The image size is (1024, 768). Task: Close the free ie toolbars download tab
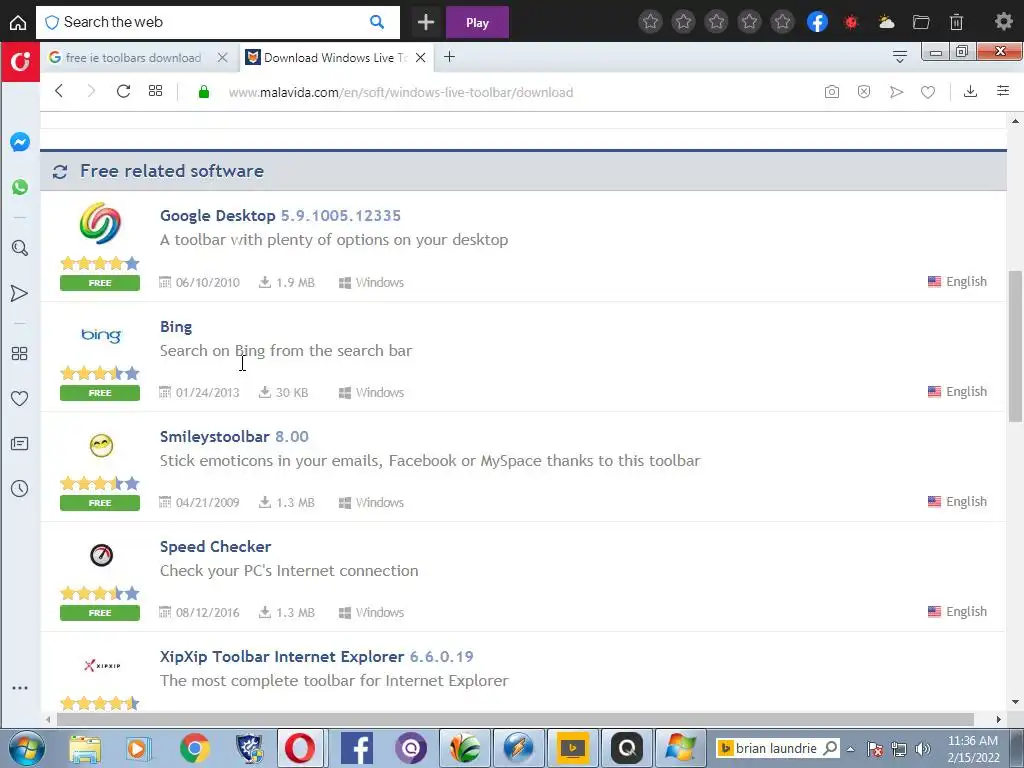(x=222, y=57)
